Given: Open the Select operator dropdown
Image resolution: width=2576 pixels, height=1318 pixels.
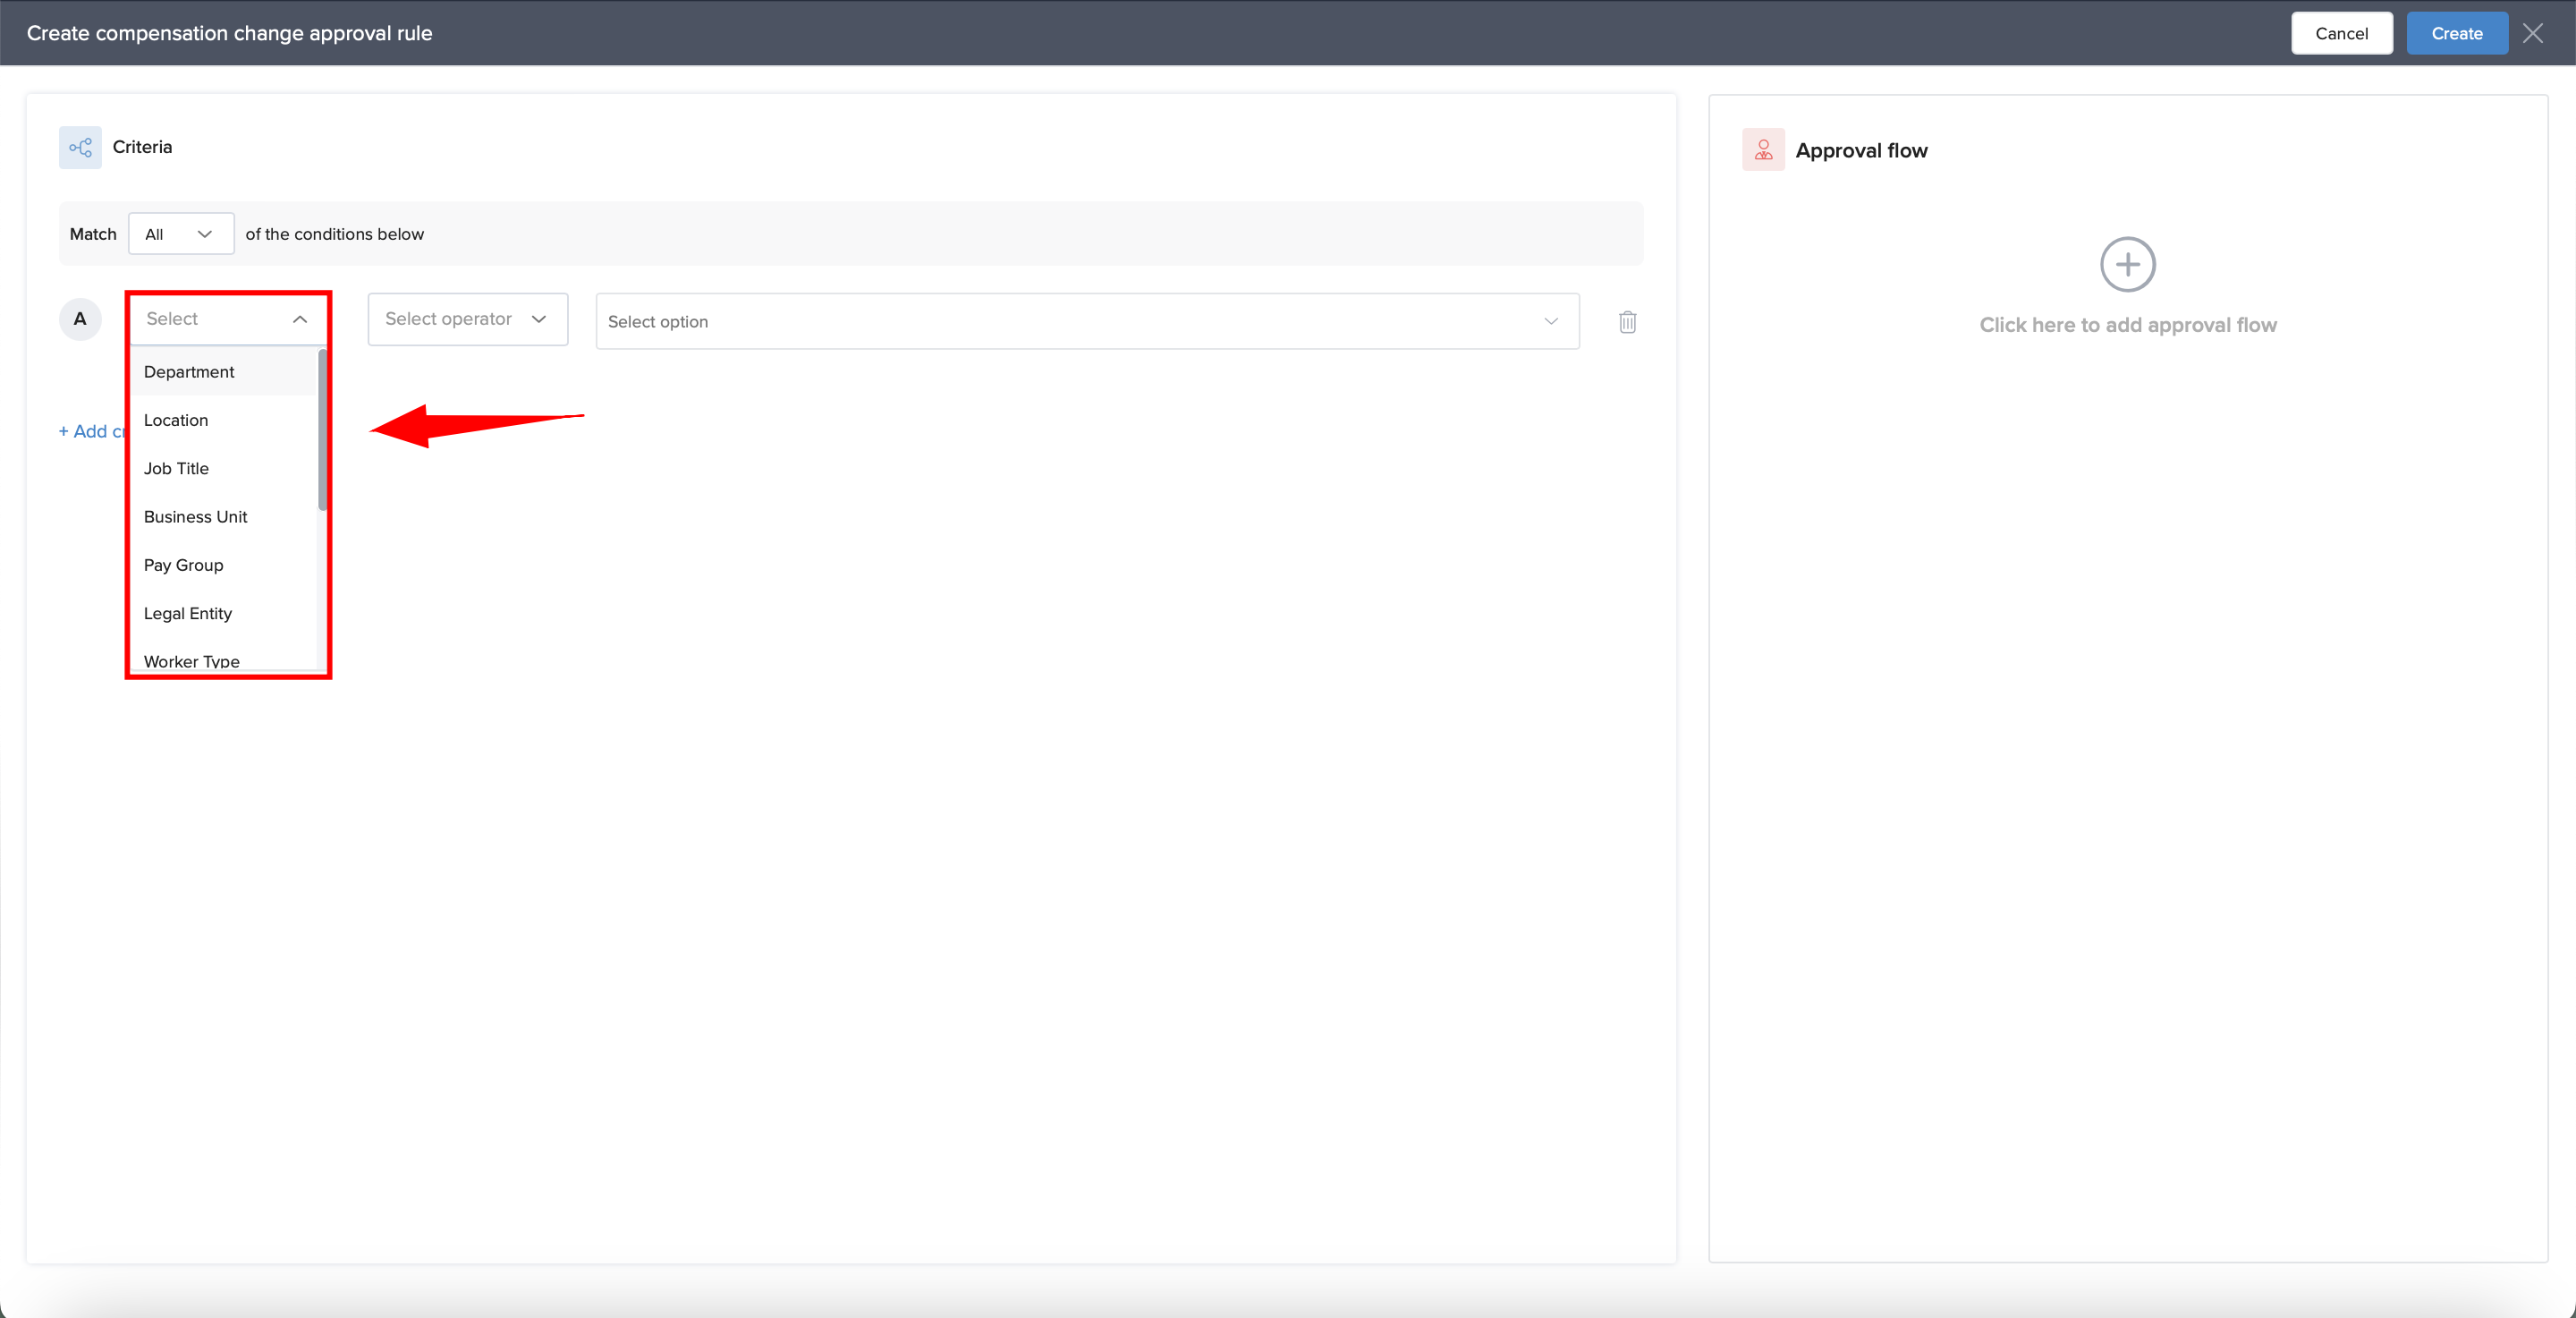Looking at the screenshot, I should pos(467,319).
